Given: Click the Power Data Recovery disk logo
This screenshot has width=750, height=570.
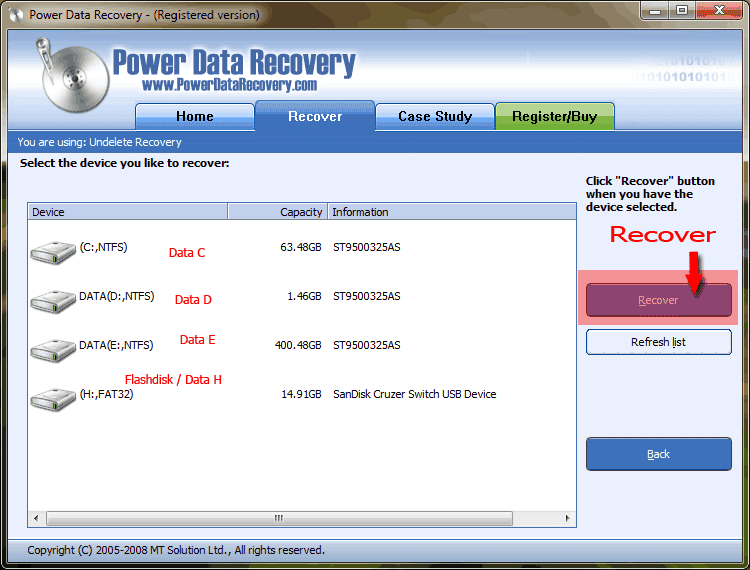Looking at the screenshot, I should point(73,75).
